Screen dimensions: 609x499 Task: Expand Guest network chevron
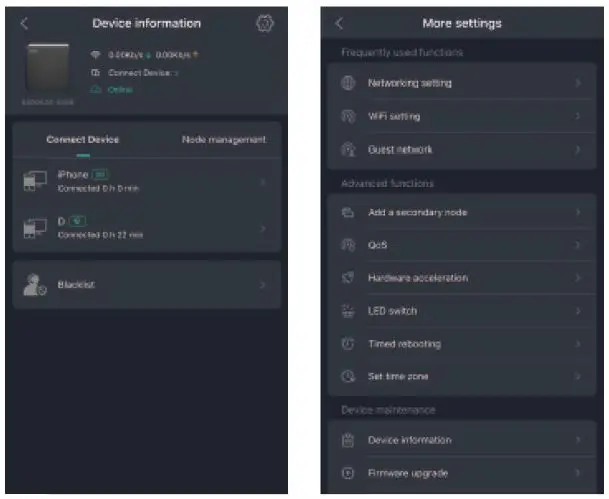click(x=578, y=150)
